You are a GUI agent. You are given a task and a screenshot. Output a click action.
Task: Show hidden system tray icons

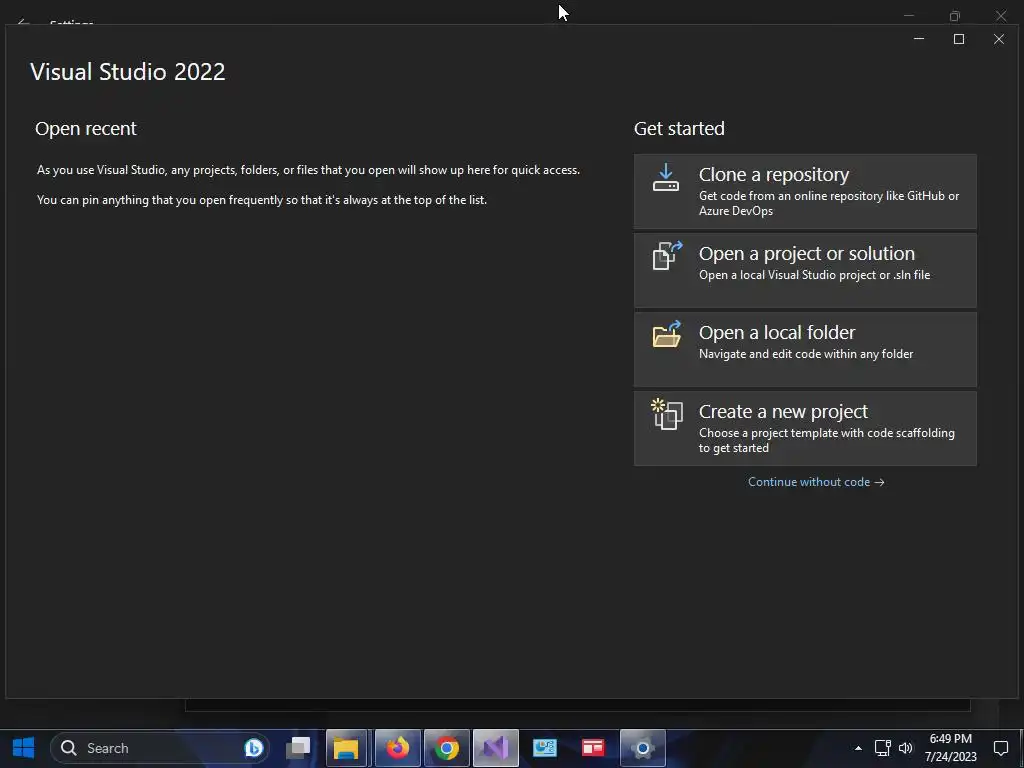[858, 748]
